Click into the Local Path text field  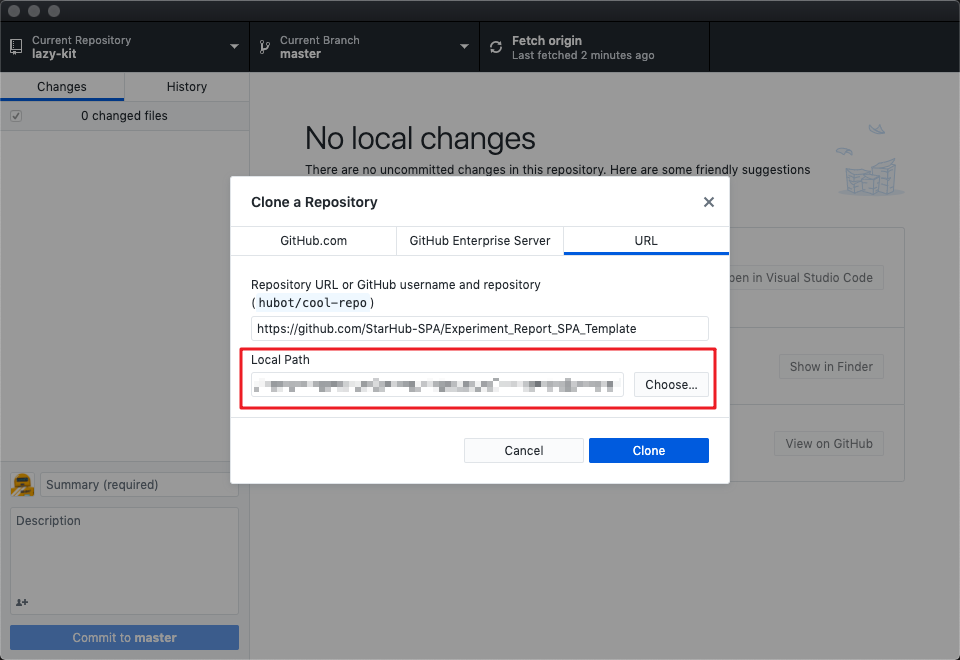[437, 385]
